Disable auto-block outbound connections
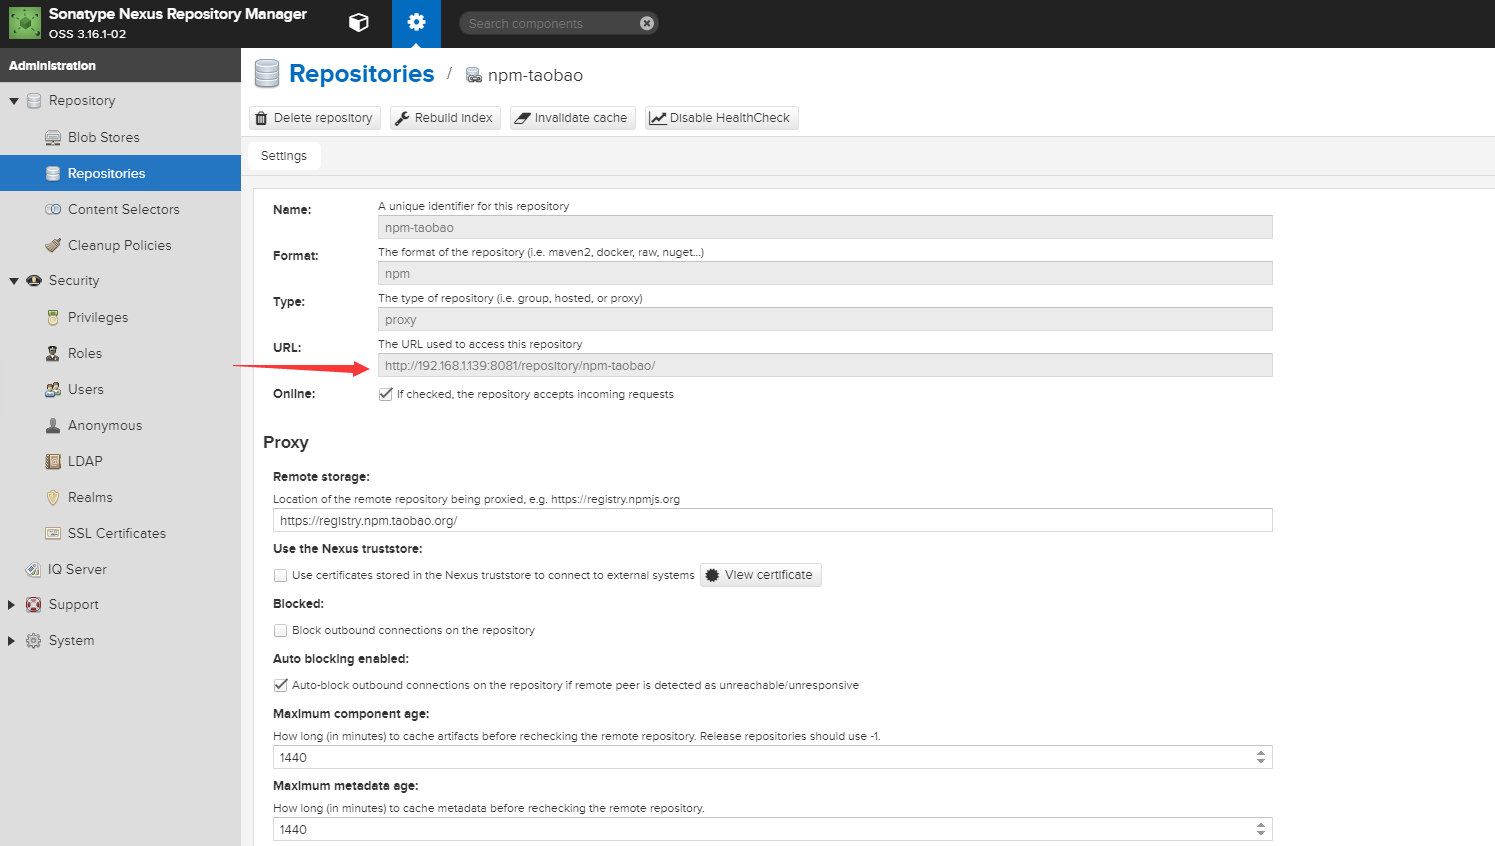This screenshot has height=846, width=1495. click(280, 685)
